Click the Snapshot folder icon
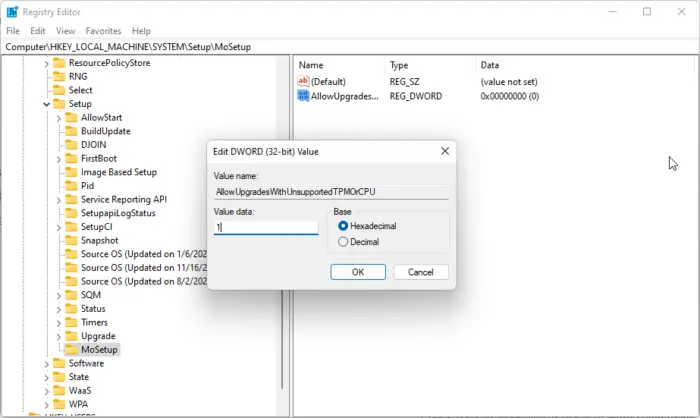Viewport: 700px width, 418px height. (x=71, y=240)
